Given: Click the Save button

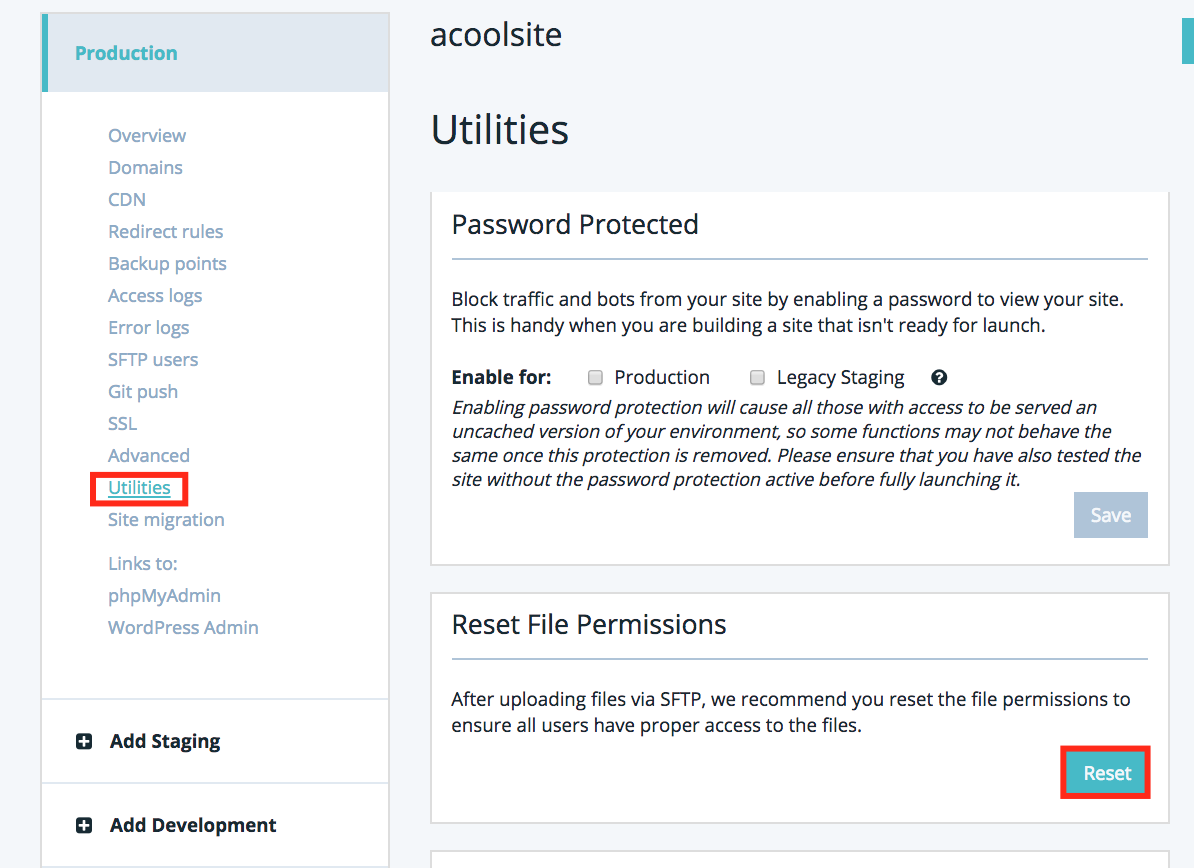Looking at the screenshot, I should point(1110,515).
